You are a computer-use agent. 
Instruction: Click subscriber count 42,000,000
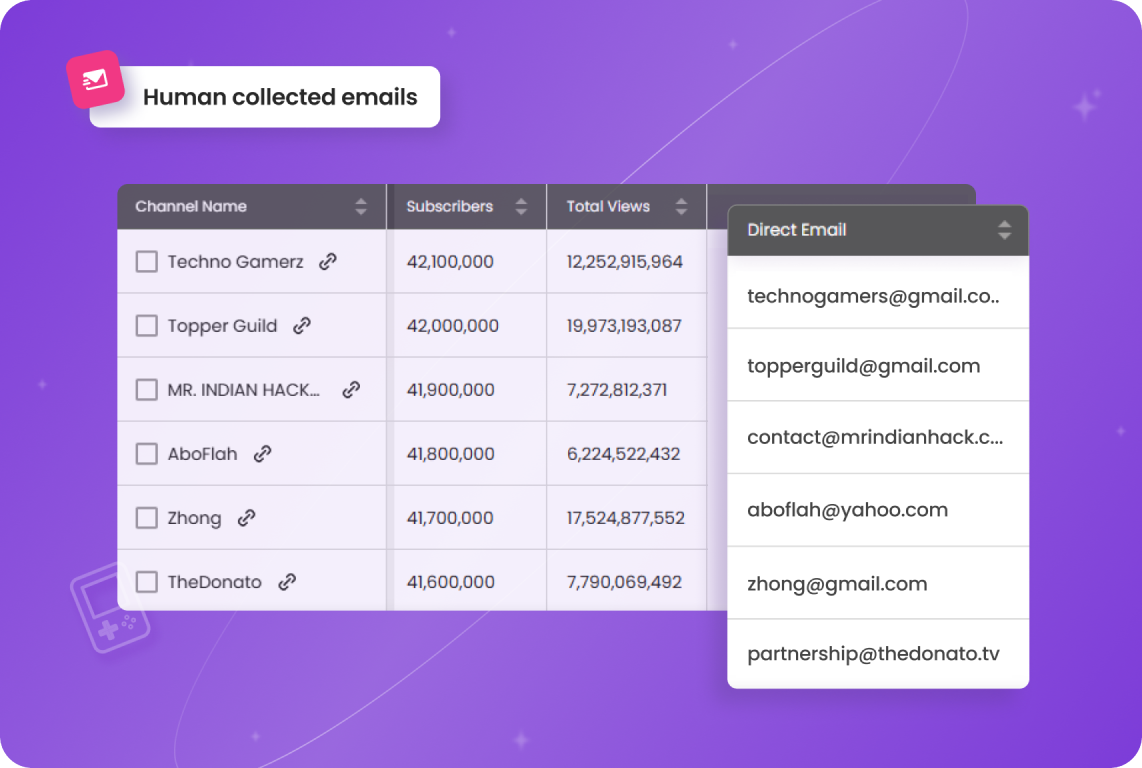click(452, 326)
